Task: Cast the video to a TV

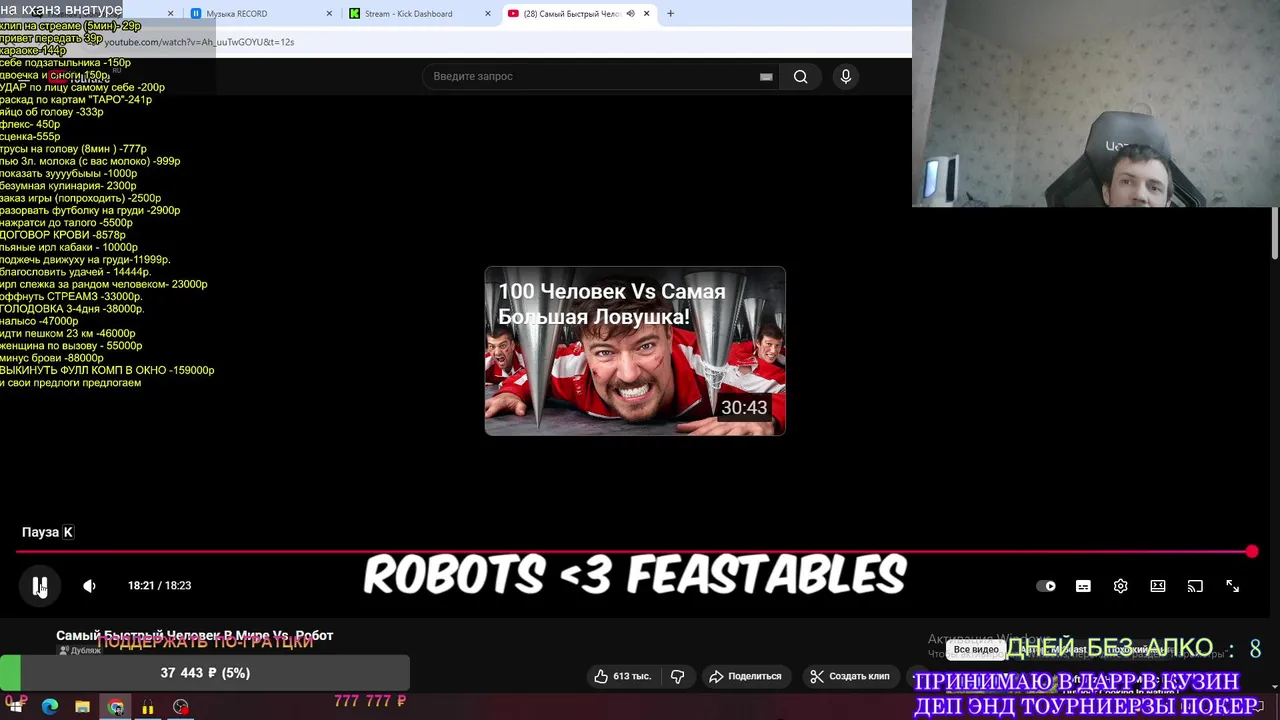Action: click(x=1195, y=586)
